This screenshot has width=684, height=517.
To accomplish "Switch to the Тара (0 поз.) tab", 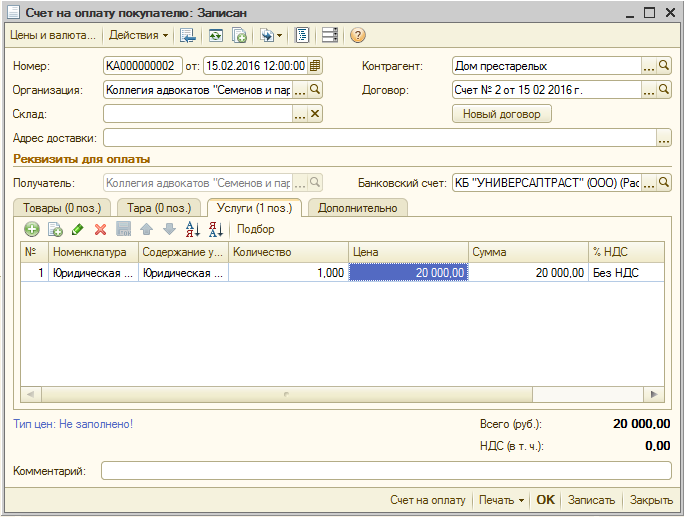I will [159, 208].
